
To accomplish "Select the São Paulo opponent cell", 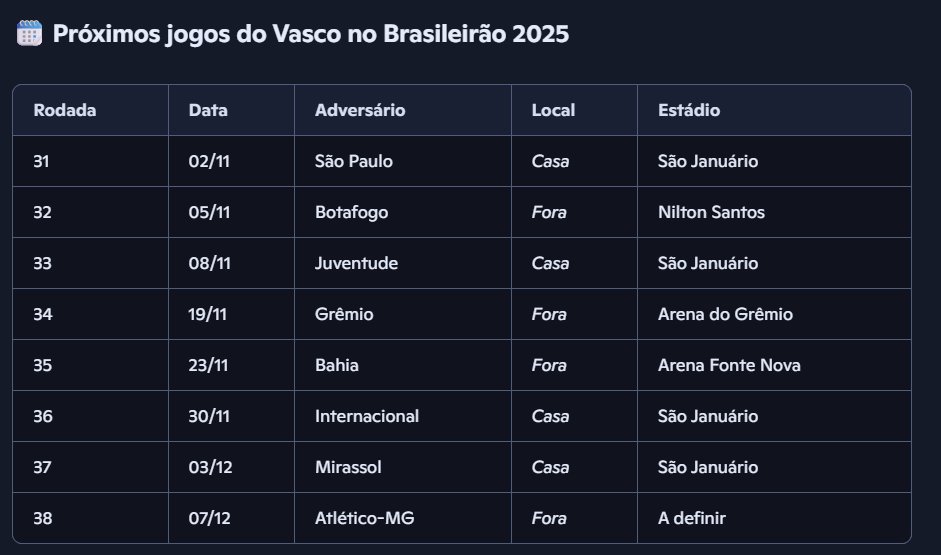I will [x=354, y=161].
